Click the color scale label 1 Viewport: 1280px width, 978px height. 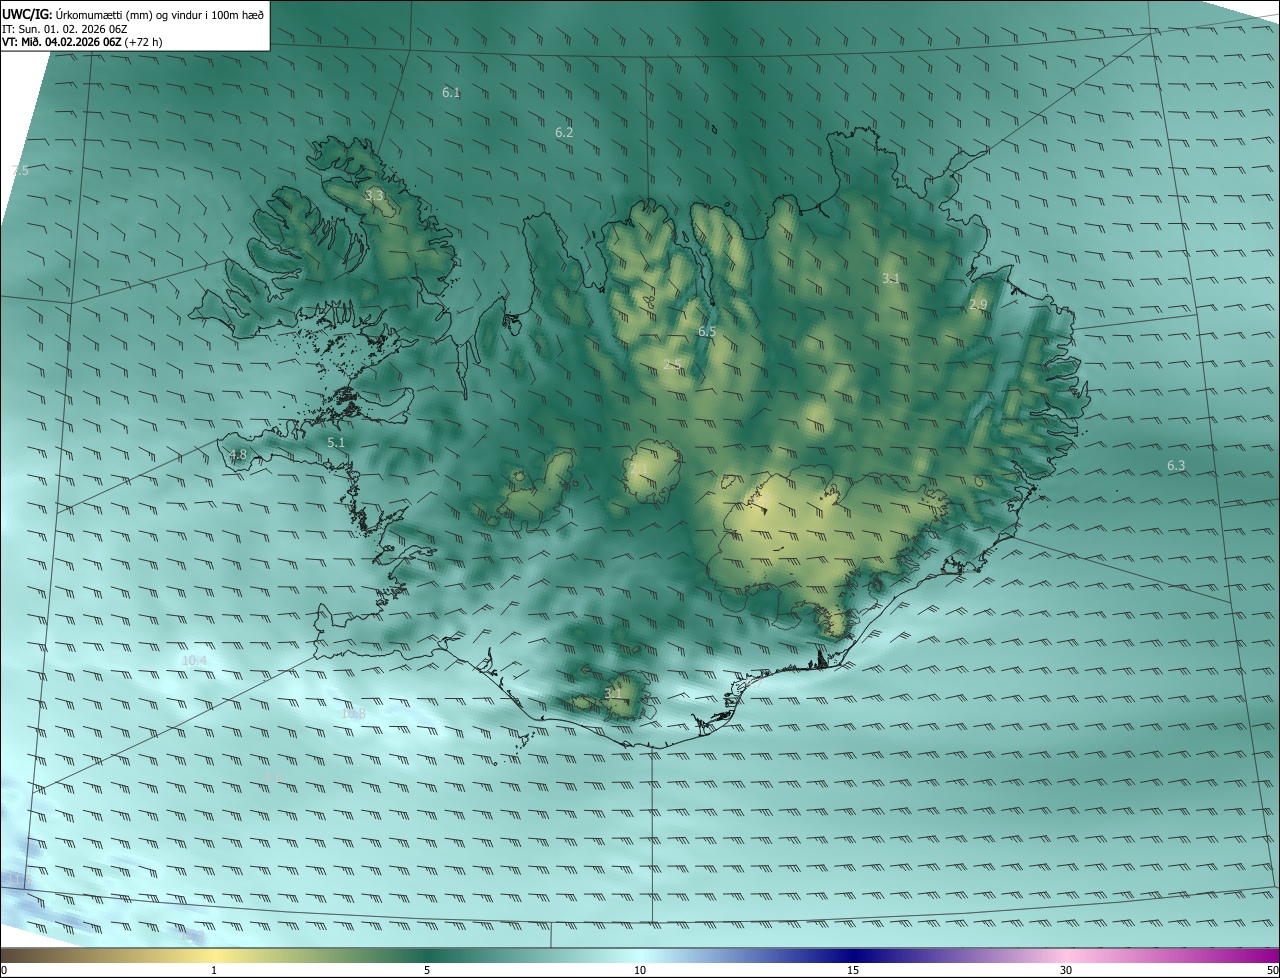[x=214, y=971]
